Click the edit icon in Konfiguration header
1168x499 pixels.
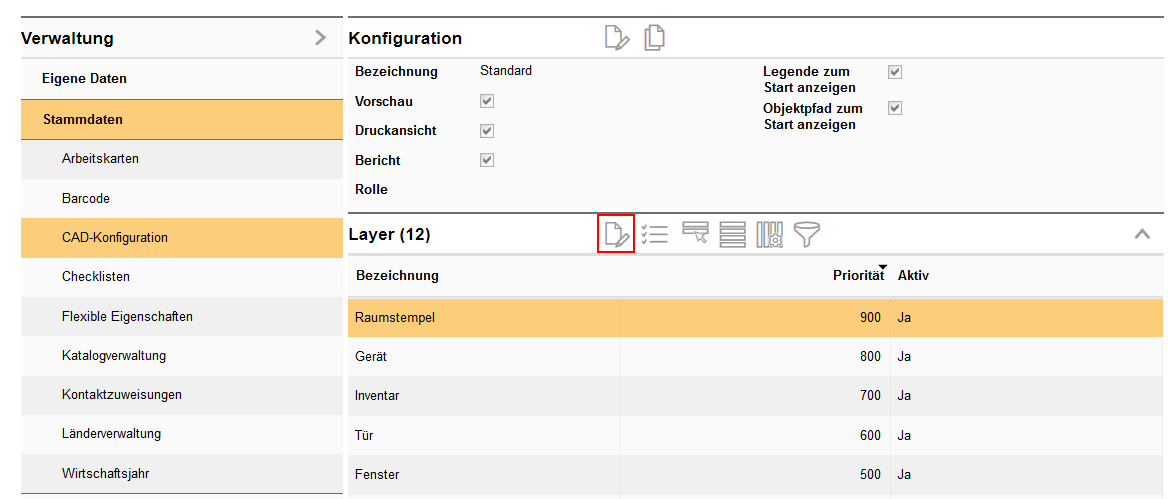pyautogui.click(x=617, y=38)
